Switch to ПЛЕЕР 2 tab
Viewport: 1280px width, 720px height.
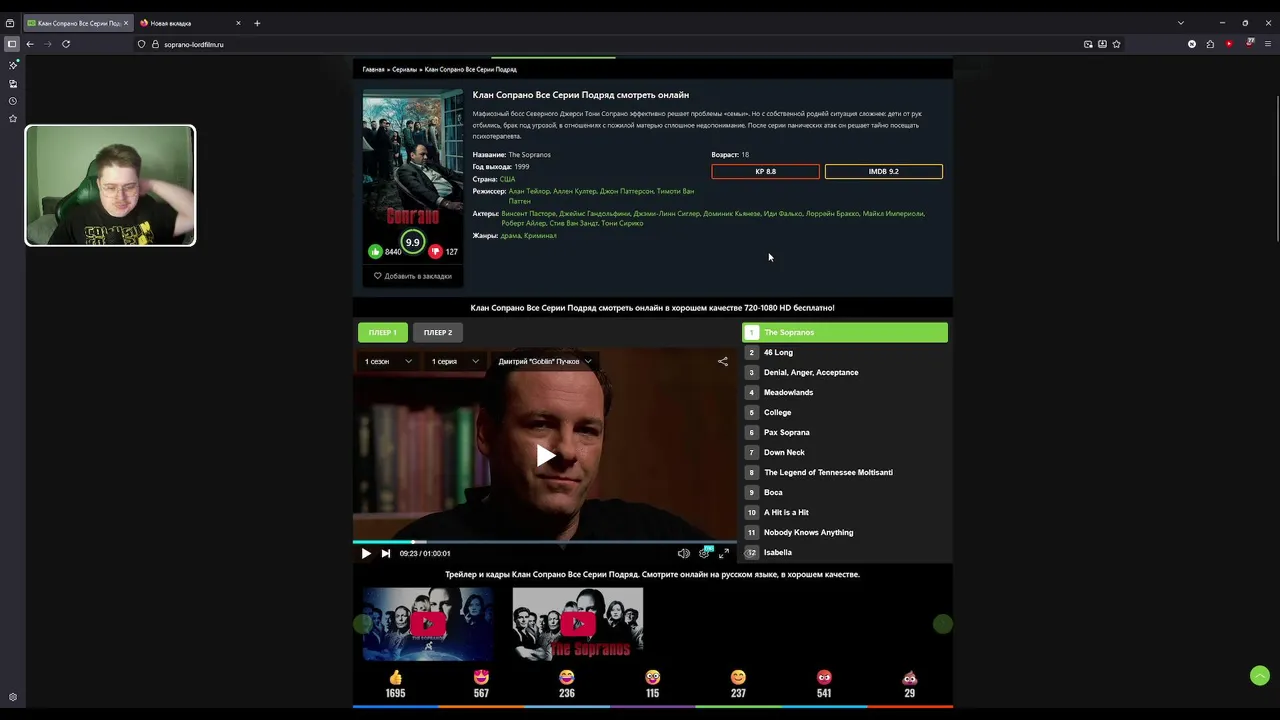438,332
